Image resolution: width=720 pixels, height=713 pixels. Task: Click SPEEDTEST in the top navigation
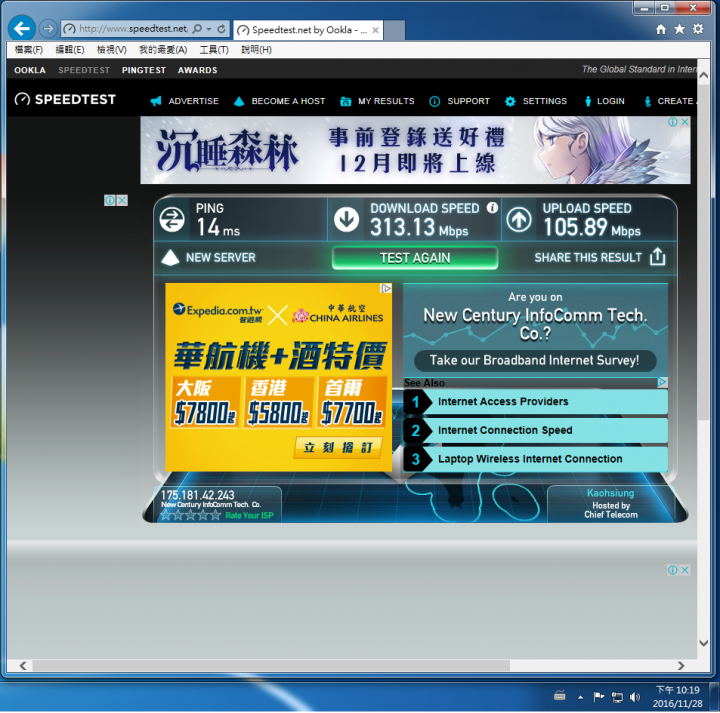click(x=84, y=70)
